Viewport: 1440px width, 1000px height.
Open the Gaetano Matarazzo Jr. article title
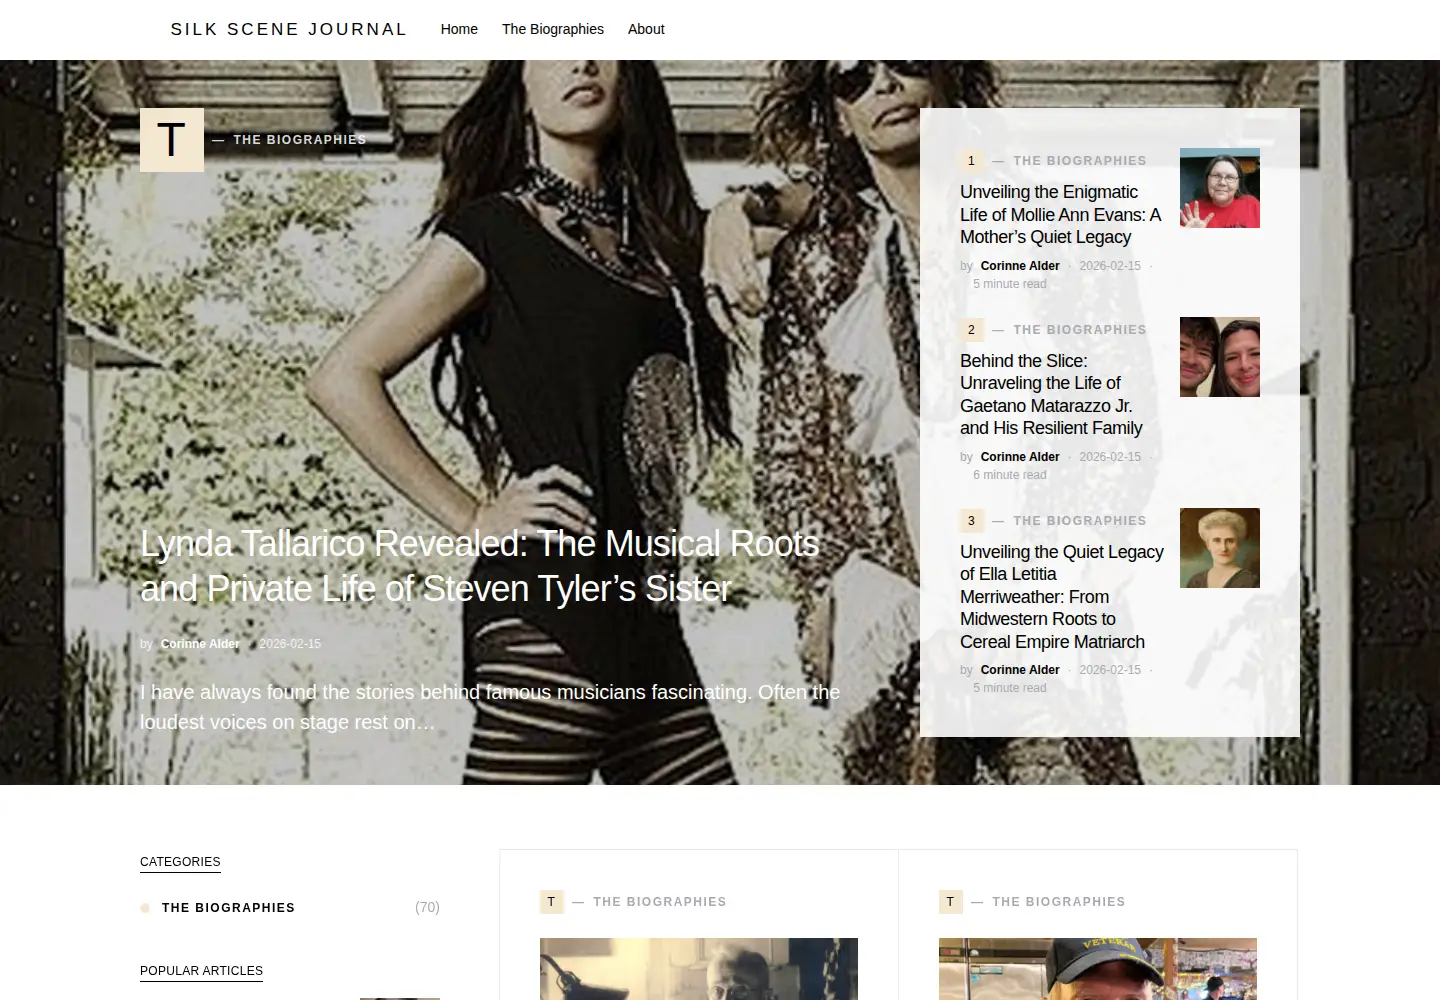coord(1051,394)
